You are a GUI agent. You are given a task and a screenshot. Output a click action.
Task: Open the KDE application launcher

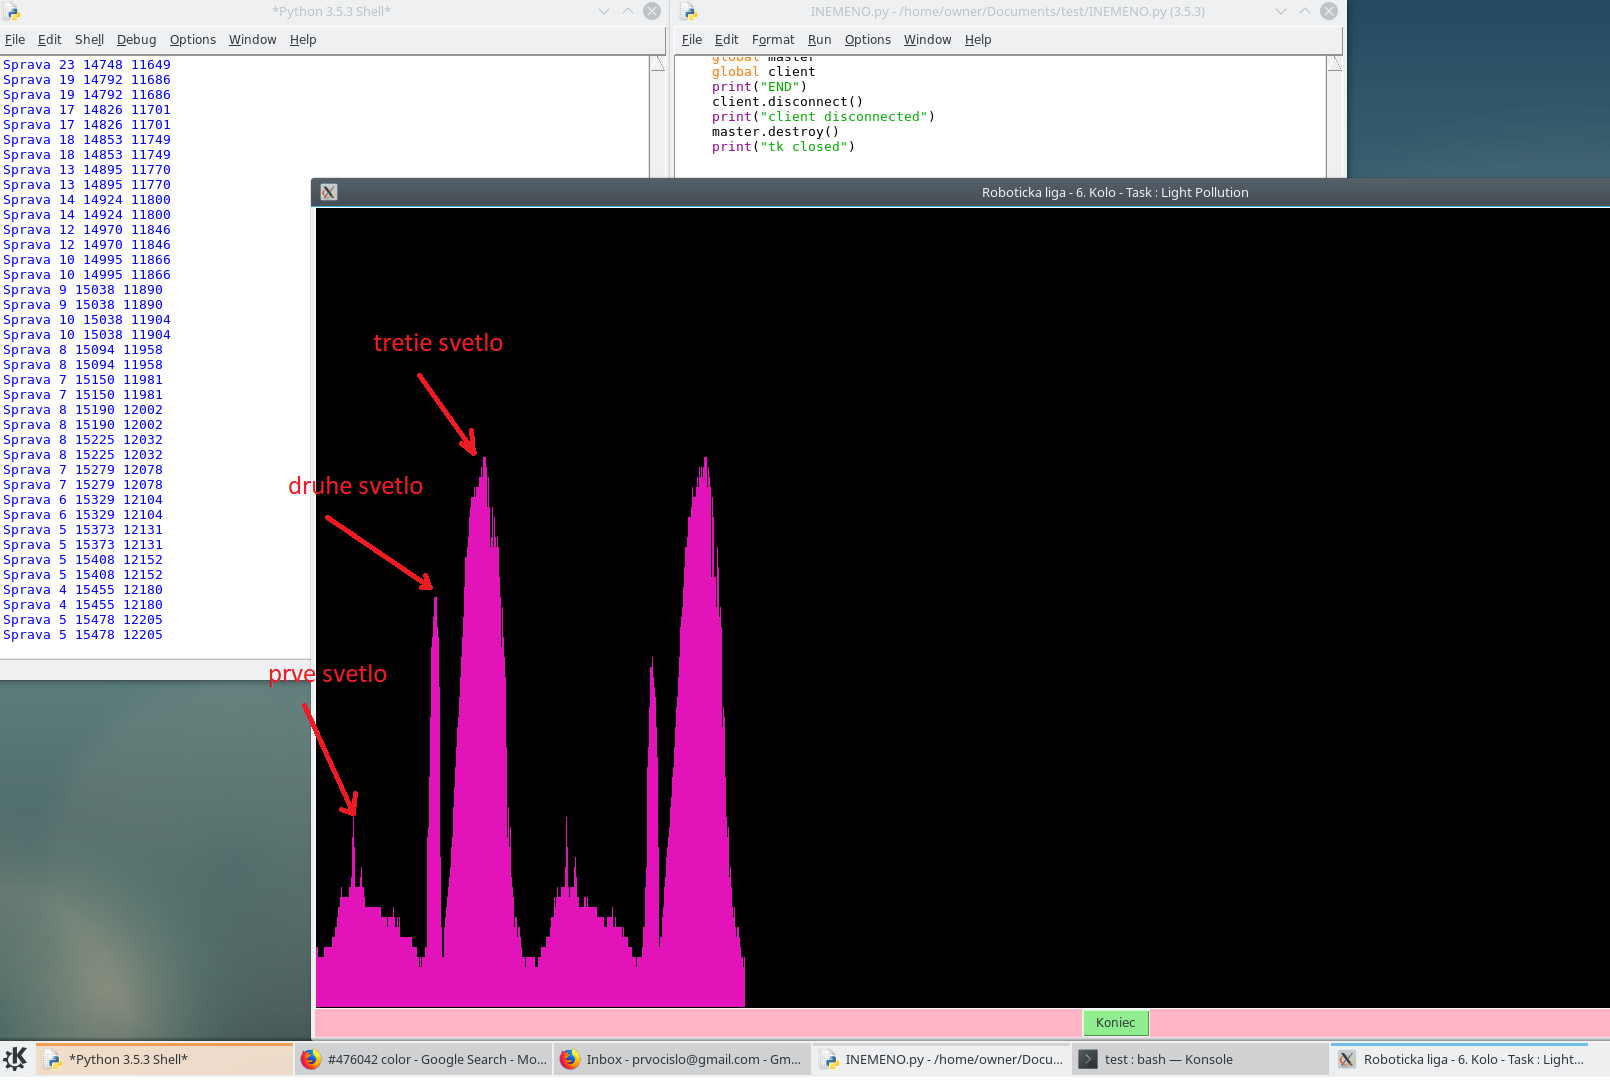pos(16,1059)
